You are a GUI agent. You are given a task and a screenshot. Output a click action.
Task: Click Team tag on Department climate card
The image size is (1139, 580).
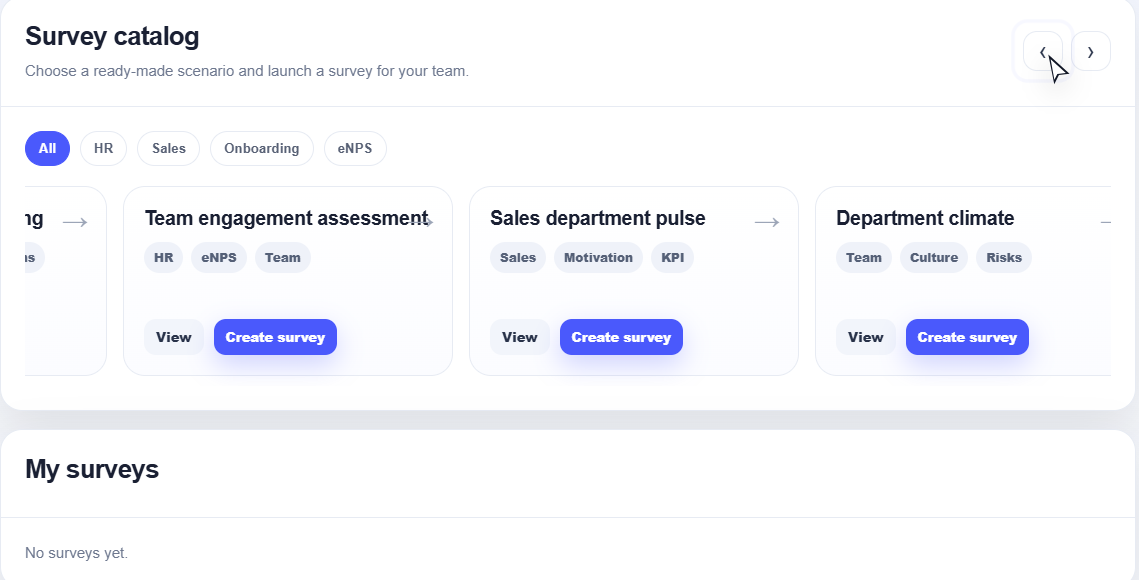coord(864,257)
